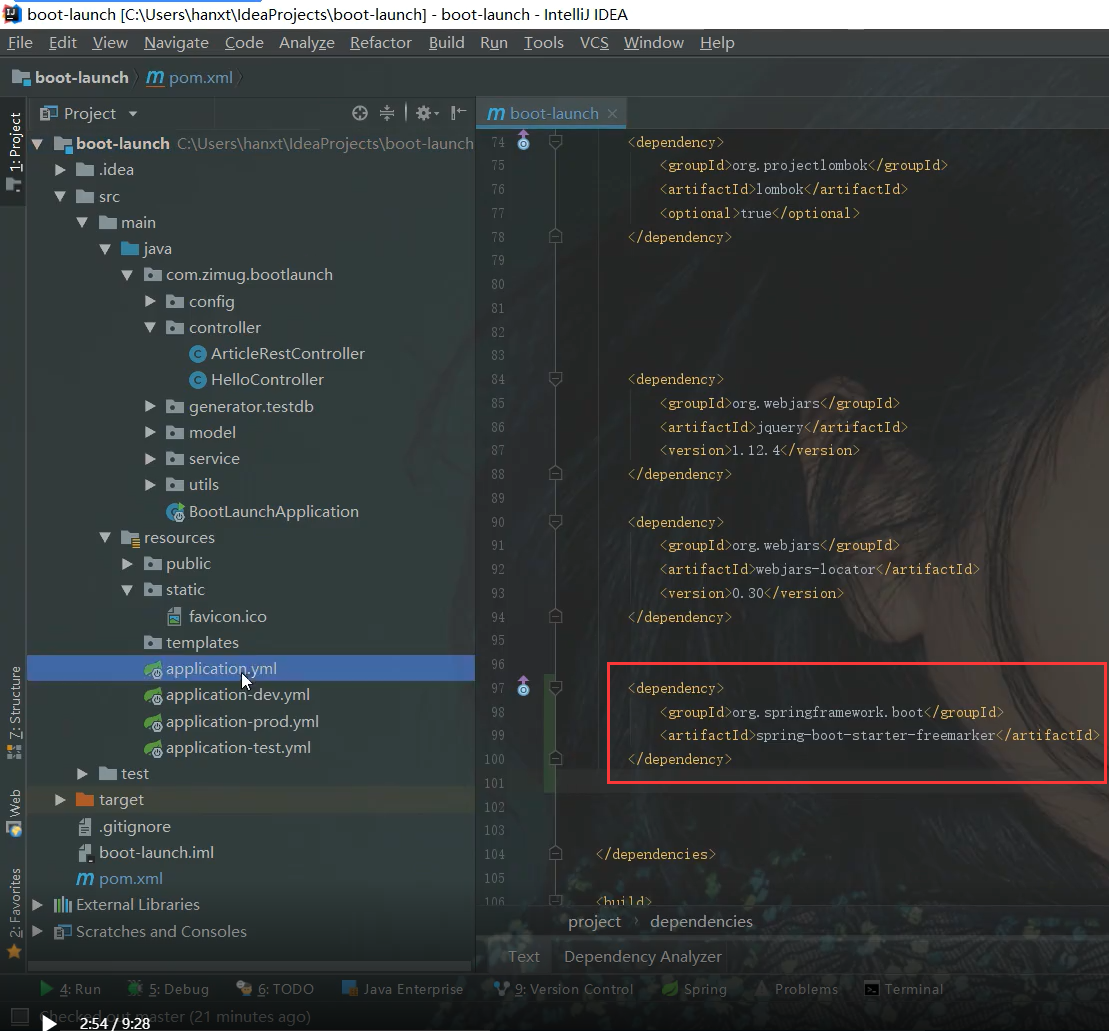This screenshot has height=1031, width=1109.
Task: Open the Terminal tool window
Action: pos(904,989)
